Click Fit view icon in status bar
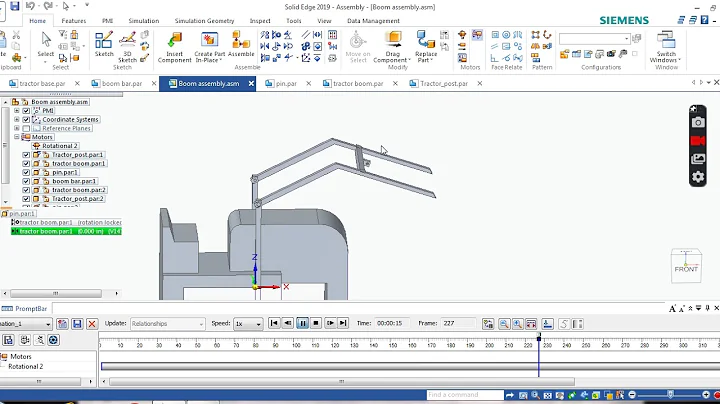 pyautogui.click(x=547, y=395)
